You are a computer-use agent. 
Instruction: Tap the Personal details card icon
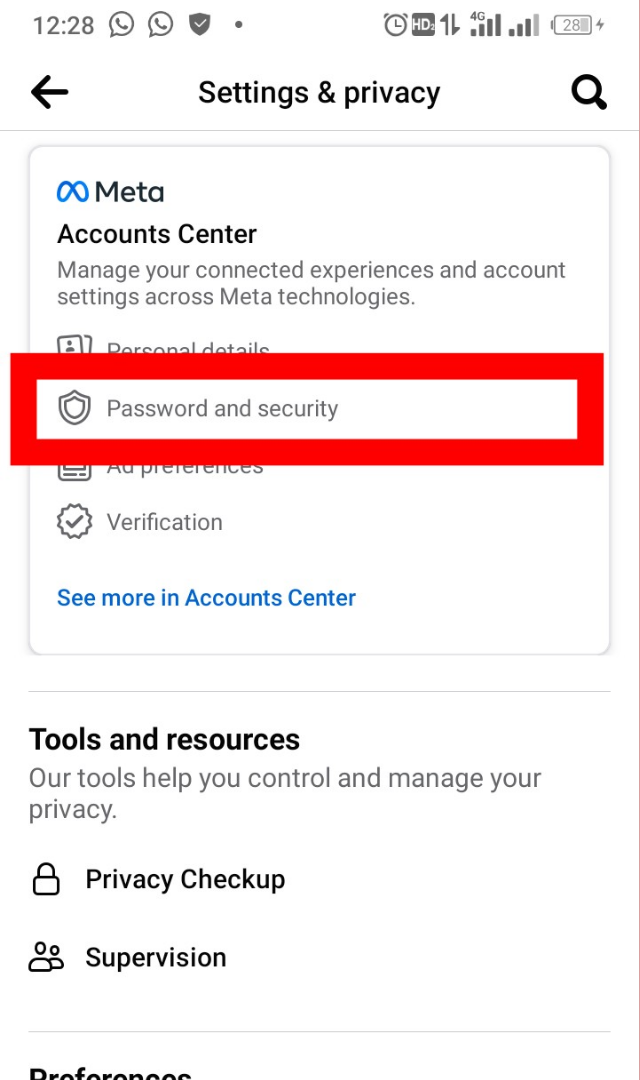click(74, 347)
